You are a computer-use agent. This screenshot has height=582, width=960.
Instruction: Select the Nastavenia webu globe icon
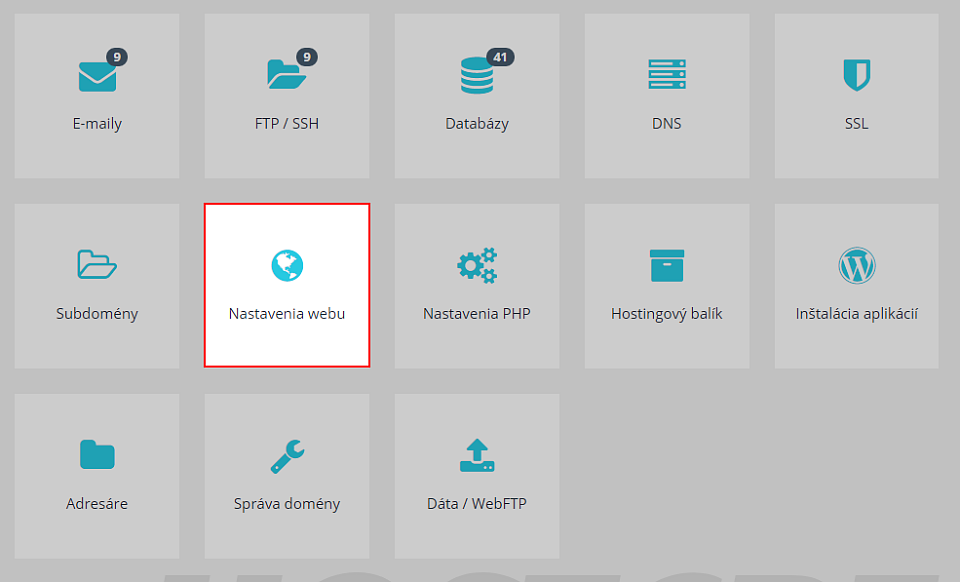[x=287, y=266]
